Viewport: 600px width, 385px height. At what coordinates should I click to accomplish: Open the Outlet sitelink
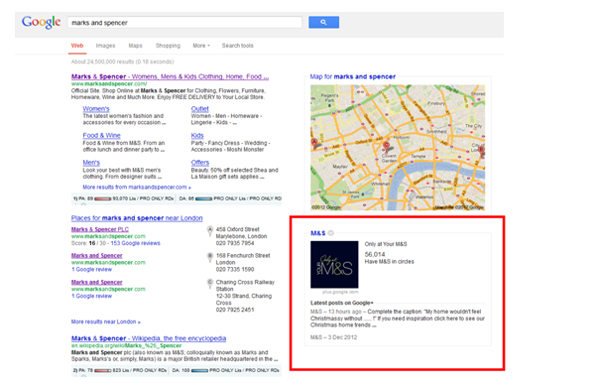point(200,109)
